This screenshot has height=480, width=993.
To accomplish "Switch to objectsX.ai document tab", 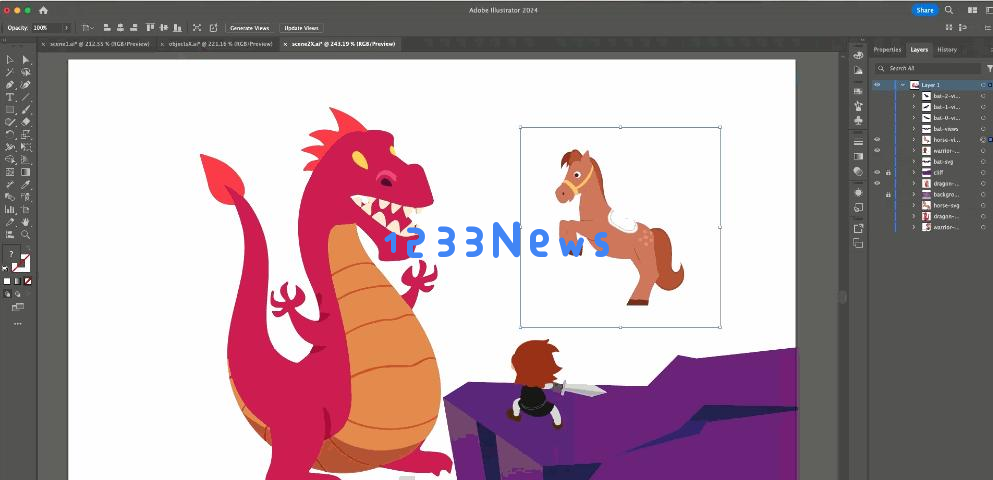I will click(x=220, y=44).
